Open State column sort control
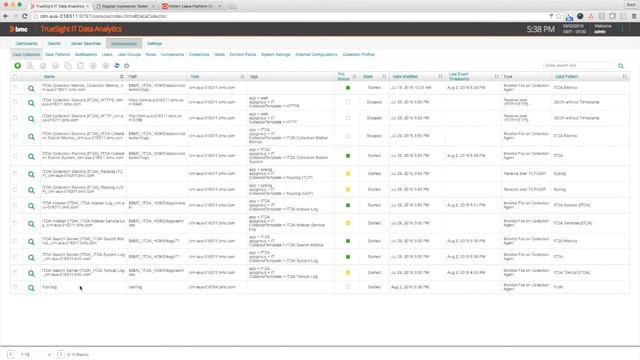 (x=384, y=77)
